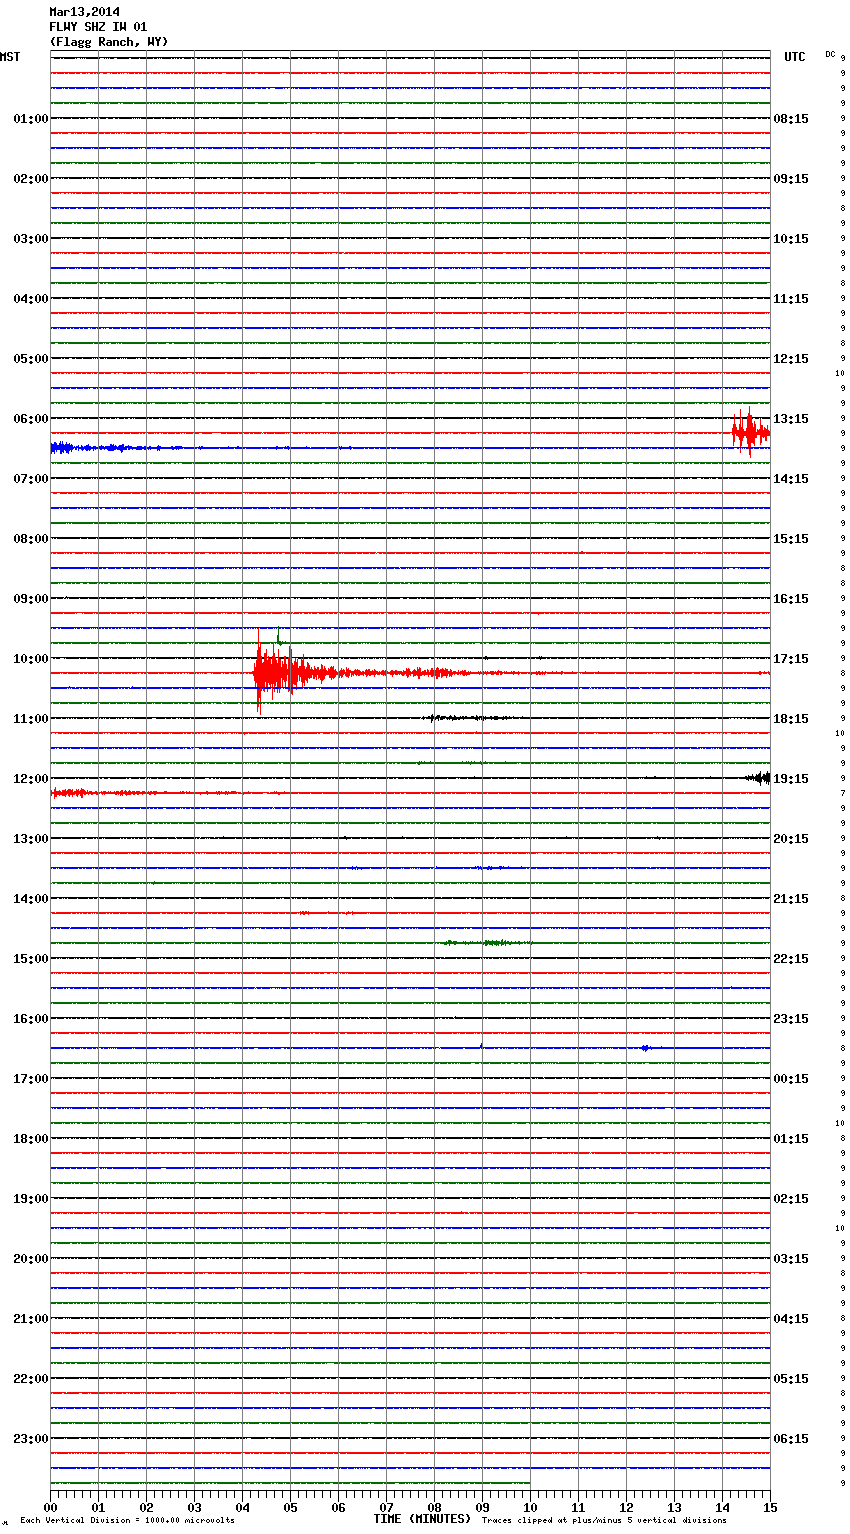Click the (Flagg Ranch, WY) location label
Image resolution: width=850 pixels, height=1534 pixels.
(x=109, y=42)
